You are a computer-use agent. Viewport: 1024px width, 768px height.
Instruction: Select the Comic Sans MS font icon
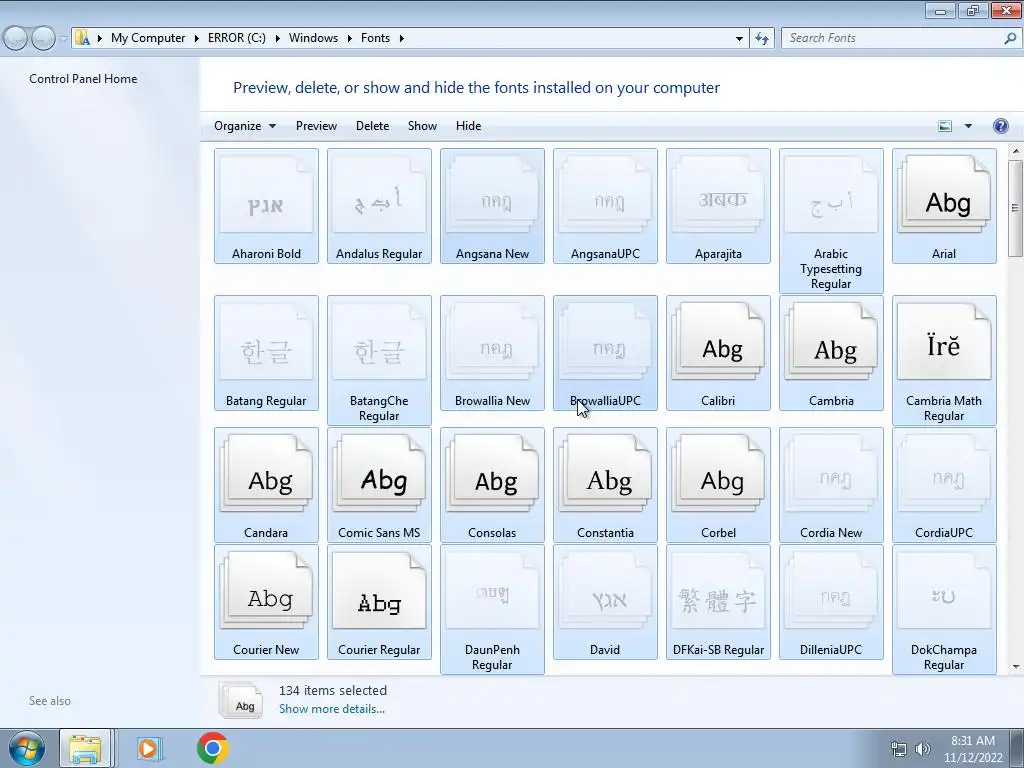[x=379, y=485]
